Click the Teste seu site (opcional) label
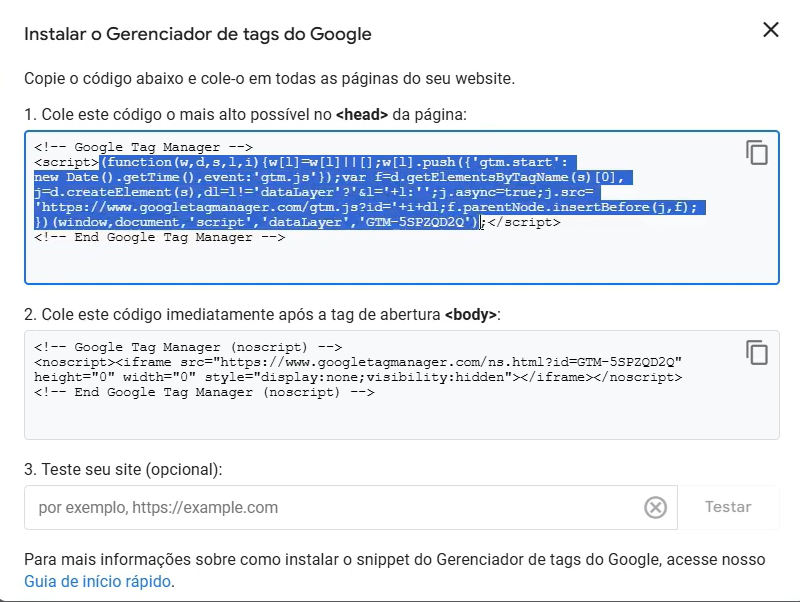800x602 pixels. tap(123, 468)
